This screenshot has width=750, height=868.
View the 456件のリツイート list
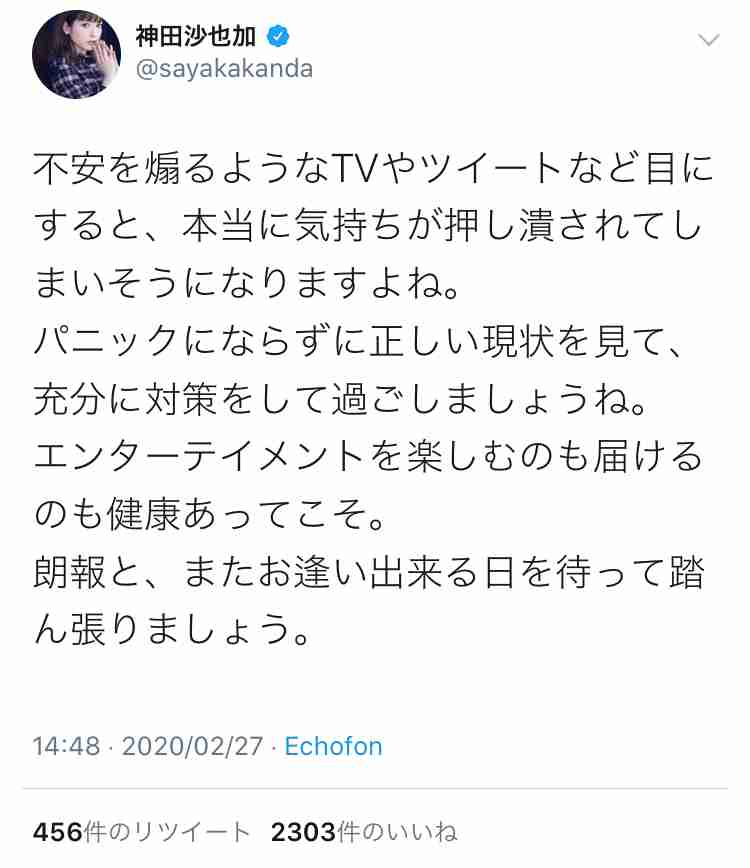click(x=141, y=832)
